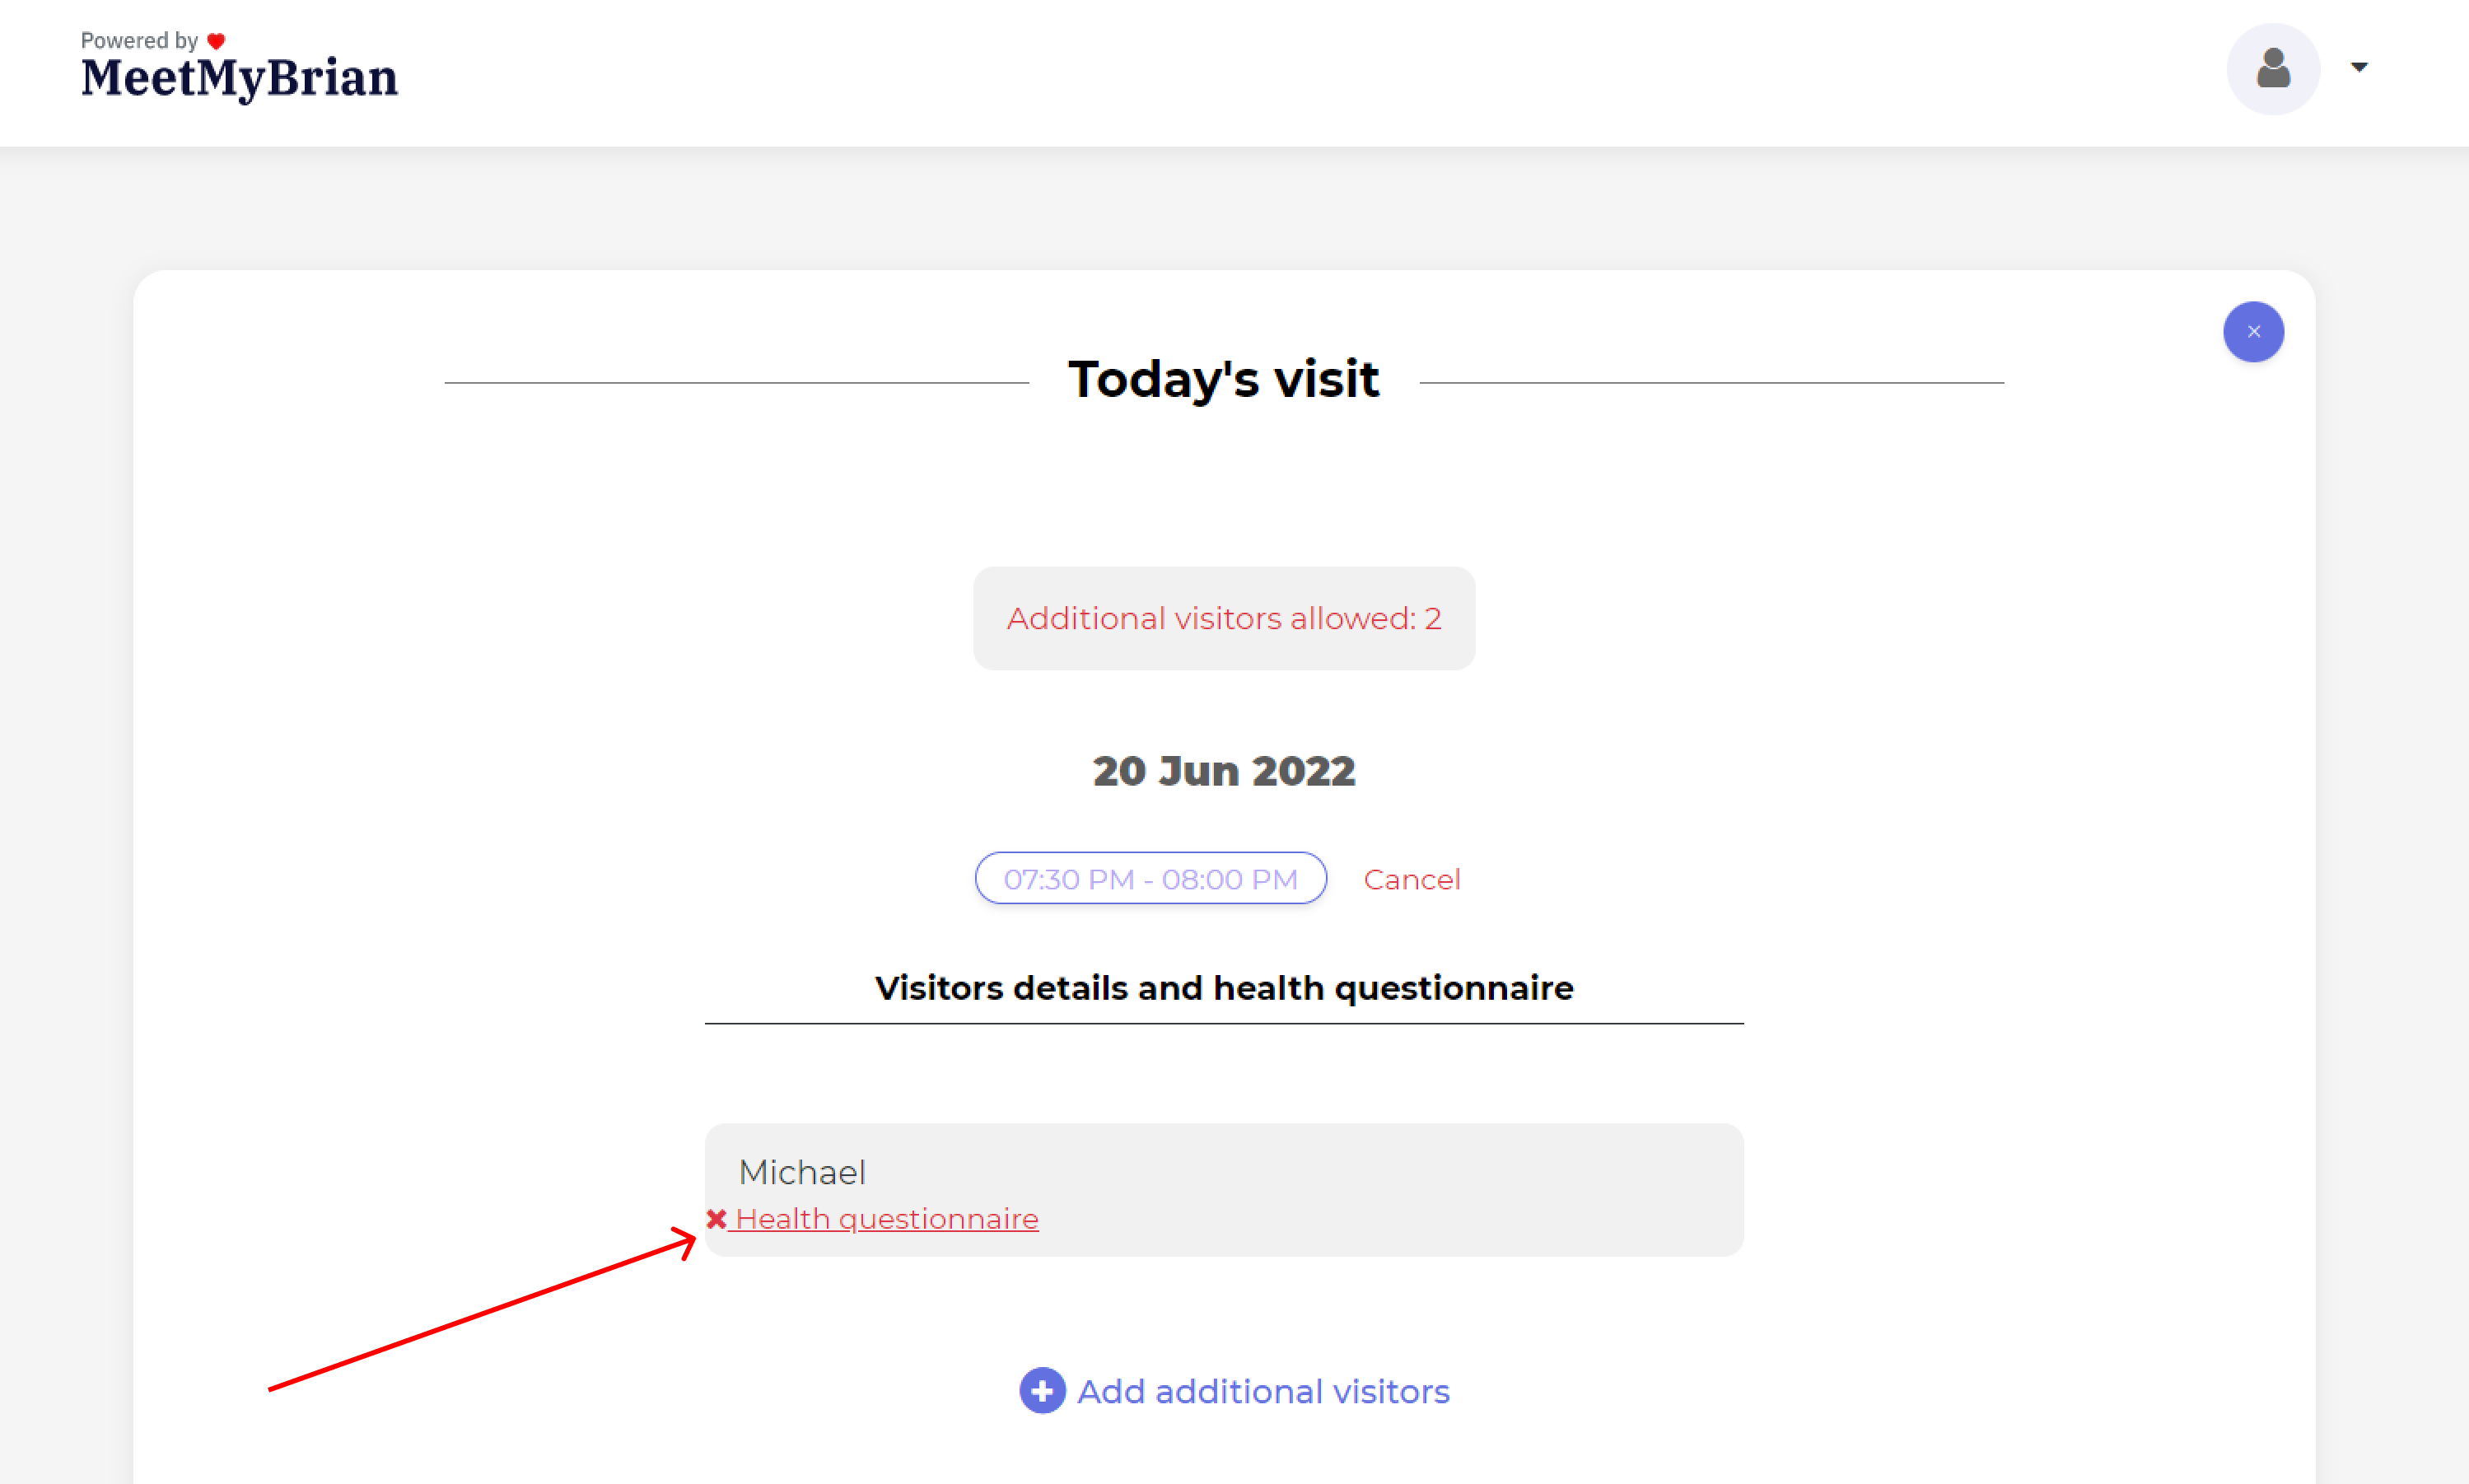Click empty area of Michael's visitor card
The image size is (2469, 1484).
coord(1400,1190)
